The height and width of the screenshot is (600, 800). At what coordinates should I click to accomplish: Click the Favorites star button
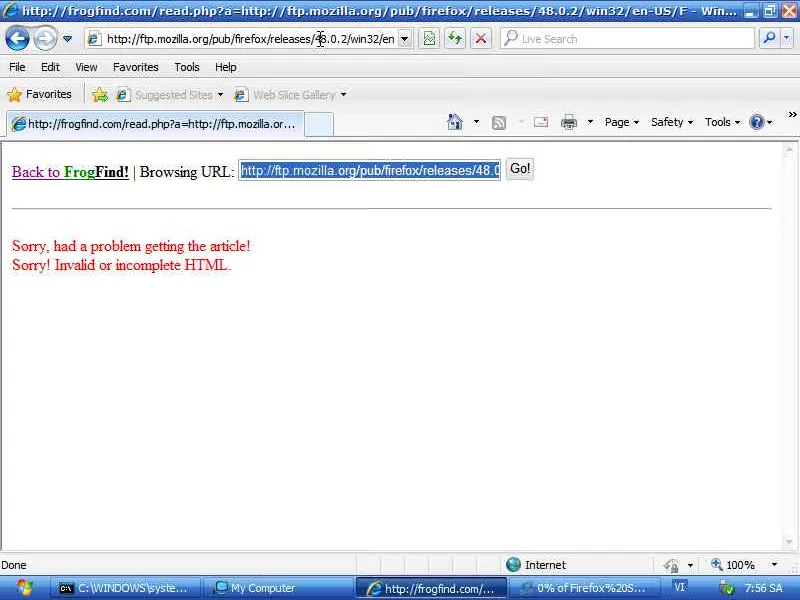tap(39, 94)
